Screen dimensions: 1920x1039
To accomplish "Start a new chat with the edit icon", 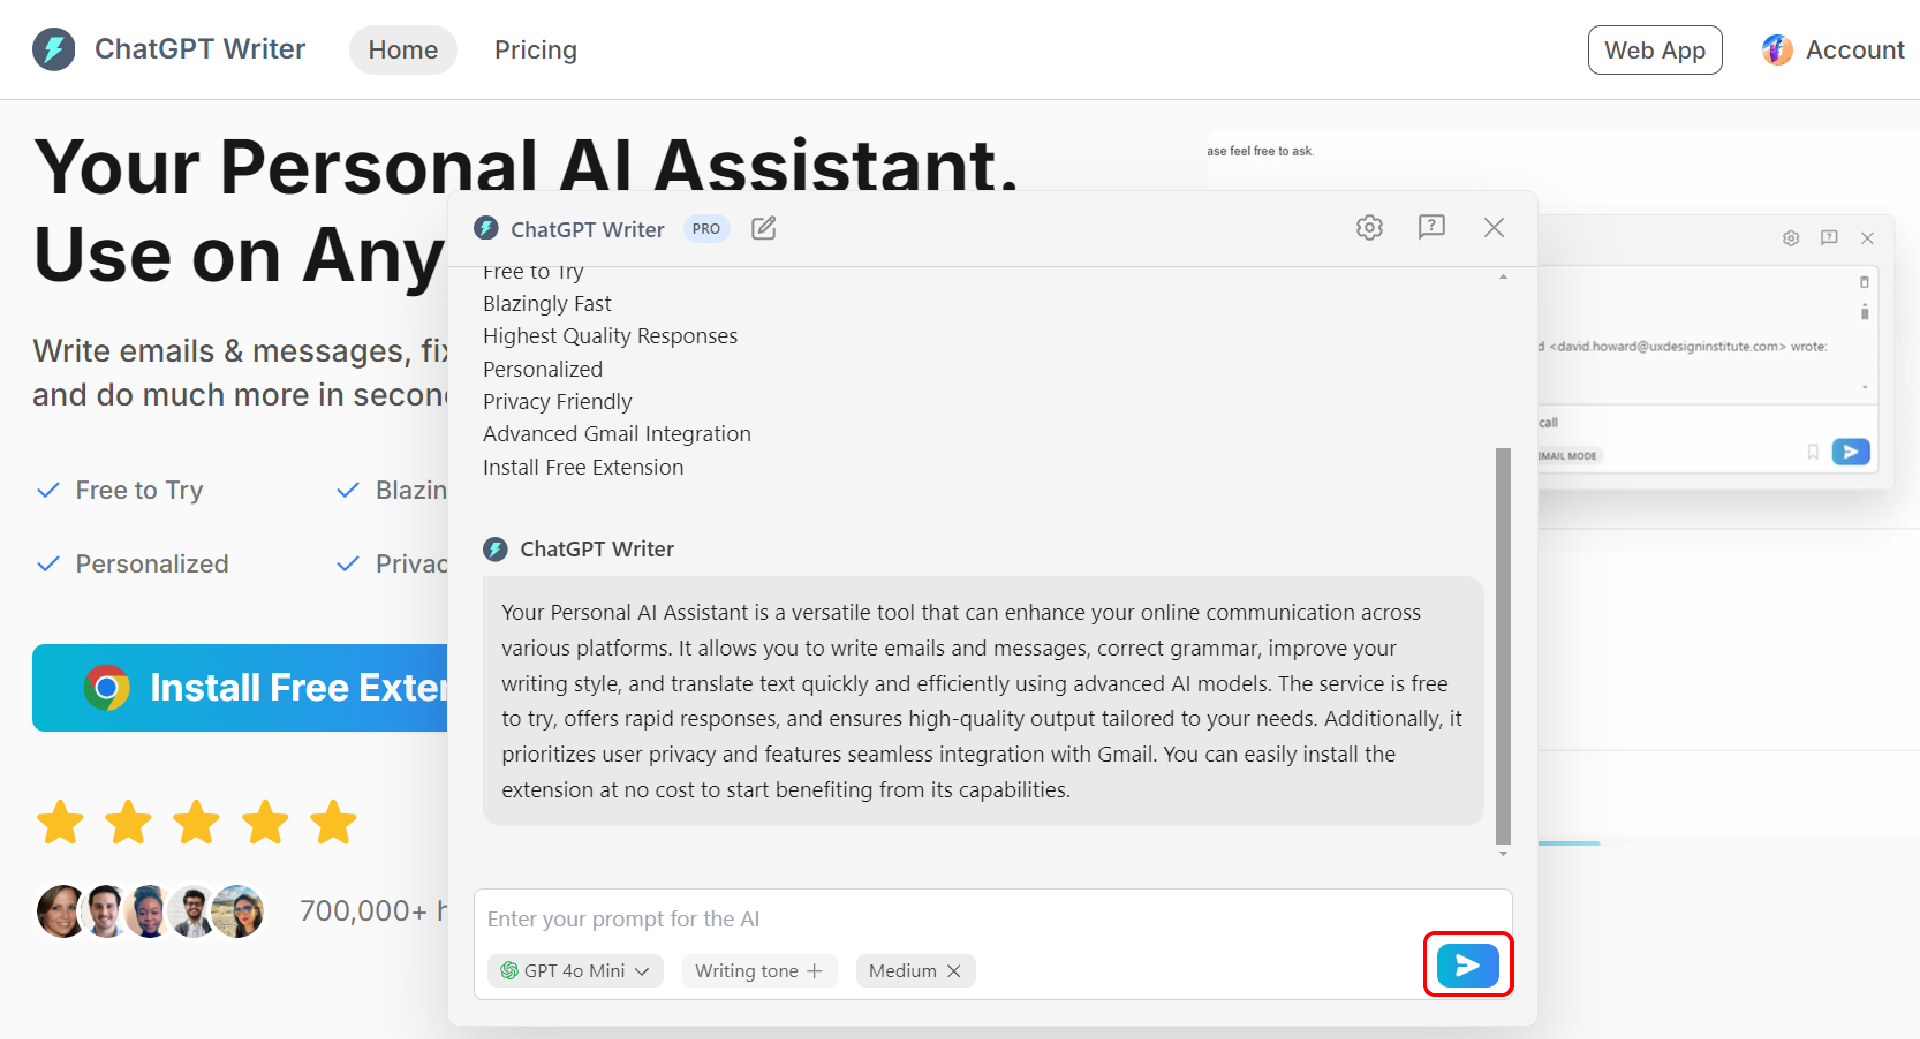I will point(764,228).
